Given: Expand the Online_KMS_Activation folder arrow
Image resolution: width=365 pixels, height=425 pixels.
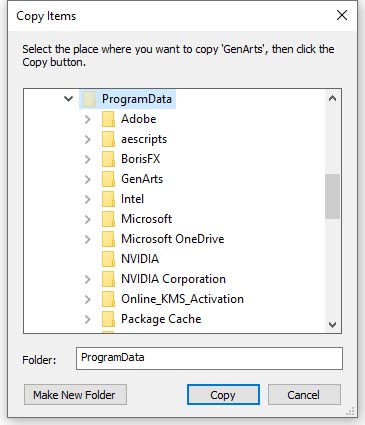Looking at the screenshot, I should click(88, 299).
